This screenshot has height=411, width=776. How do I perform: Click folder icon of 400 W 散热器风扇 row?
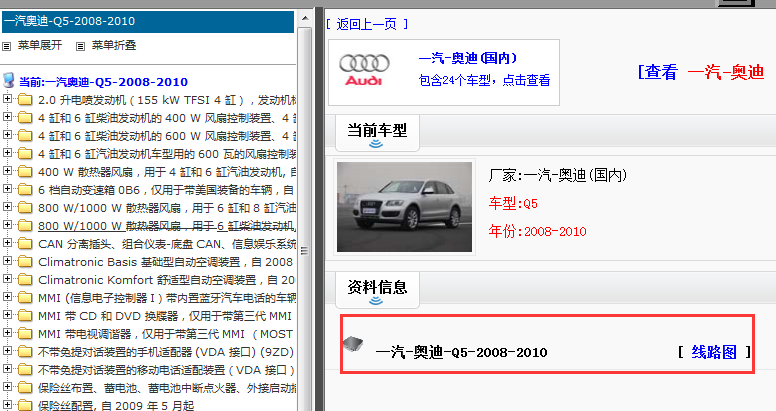(x=25, y=172)
